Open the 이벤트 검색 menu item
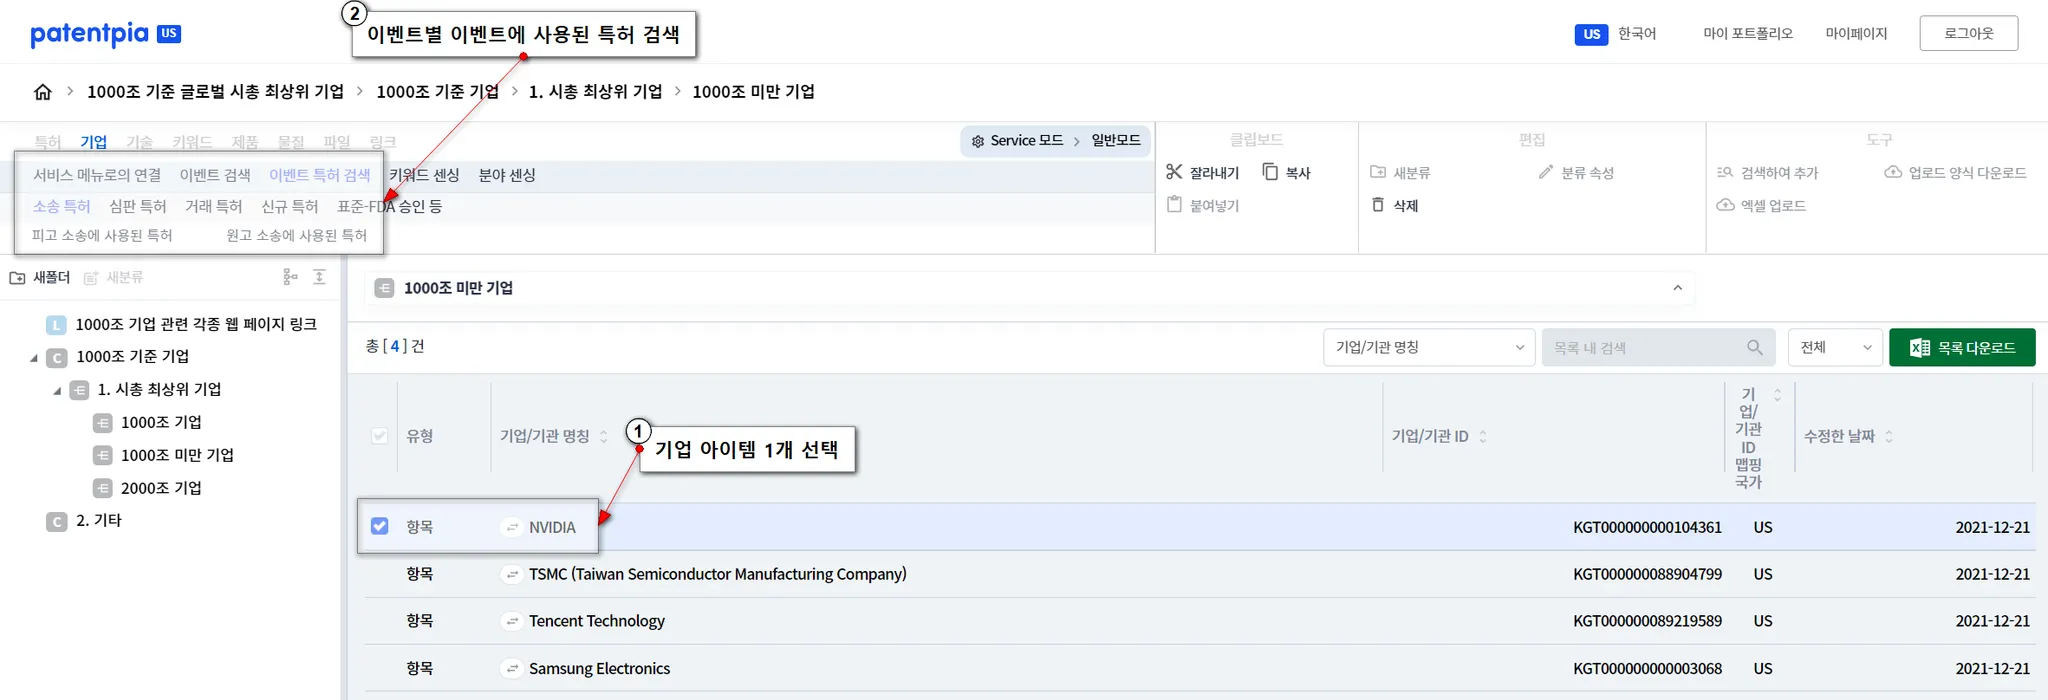 (215, 175)
